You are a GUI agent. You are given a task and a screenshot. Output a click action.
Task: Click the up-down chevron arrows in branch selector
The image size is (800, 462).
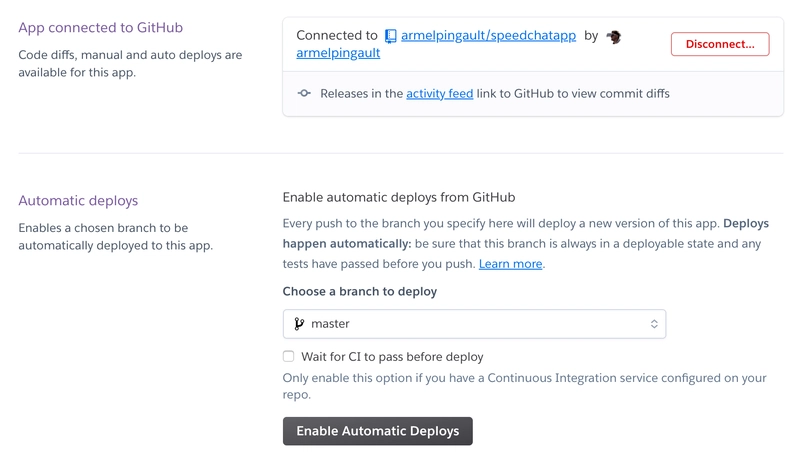[x=654, y=324]
